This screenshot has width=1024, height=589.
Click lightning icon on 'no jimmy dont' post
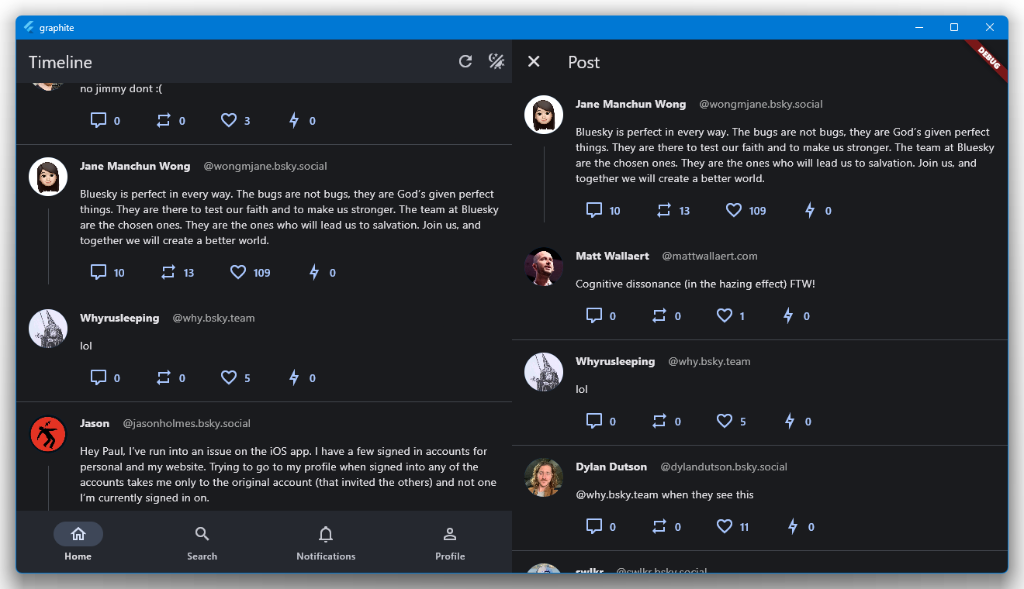click(294, 120)
